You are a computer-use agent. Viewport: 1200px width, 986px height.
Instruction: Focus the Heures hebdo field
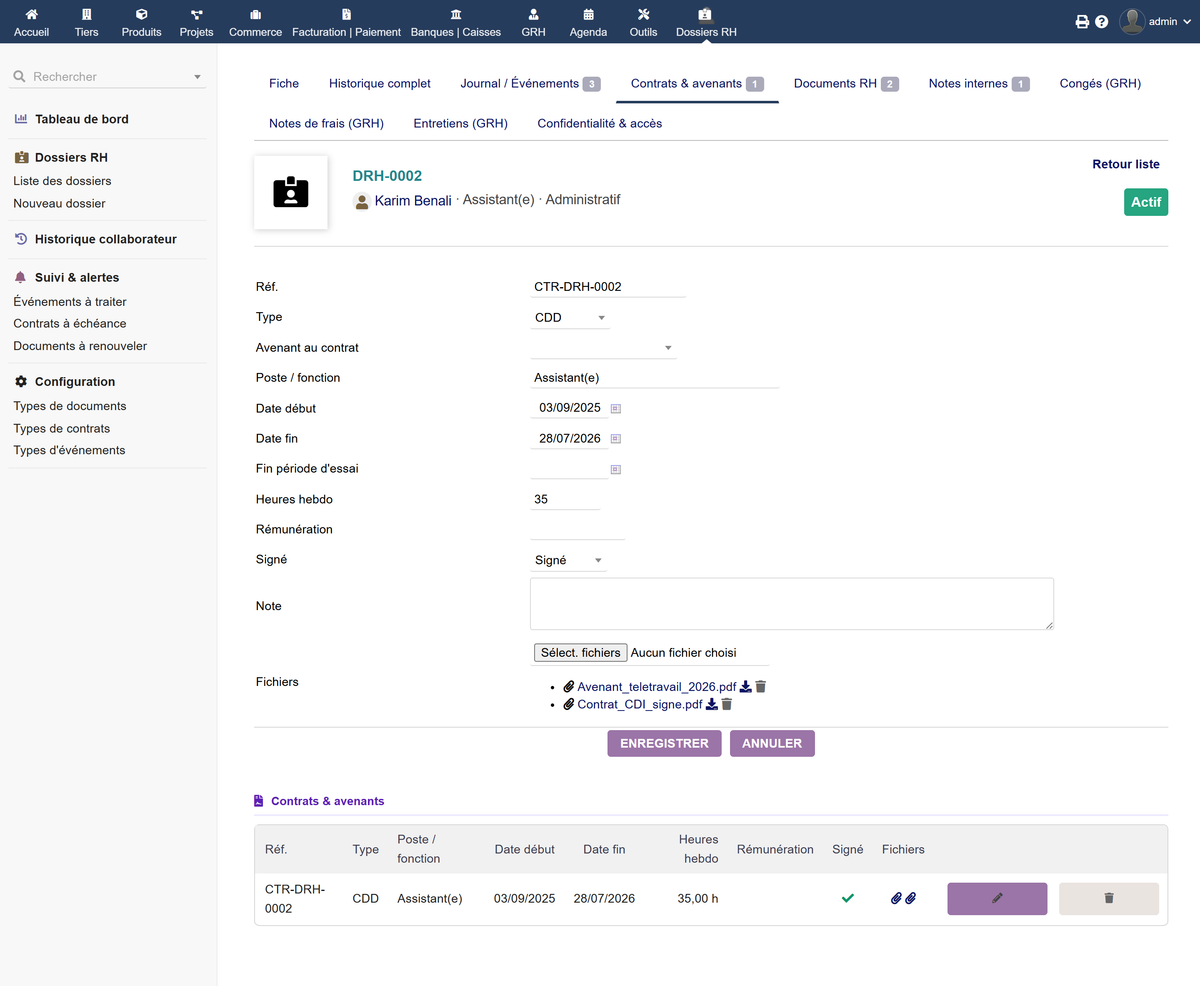tap(565, 499)
